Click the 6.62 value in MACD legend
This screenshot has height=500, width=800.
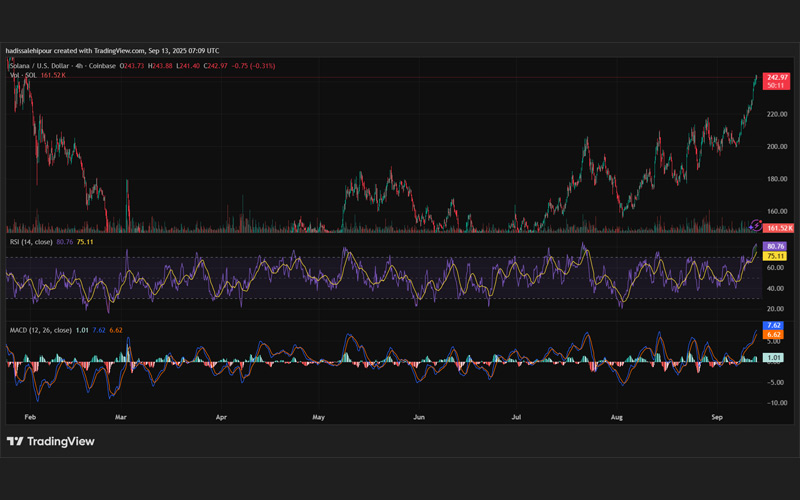(116, 330)
